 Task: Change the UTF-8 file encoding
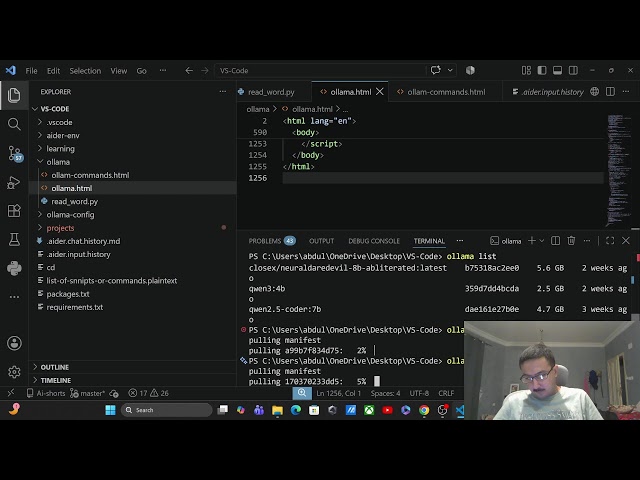(419, 393)
